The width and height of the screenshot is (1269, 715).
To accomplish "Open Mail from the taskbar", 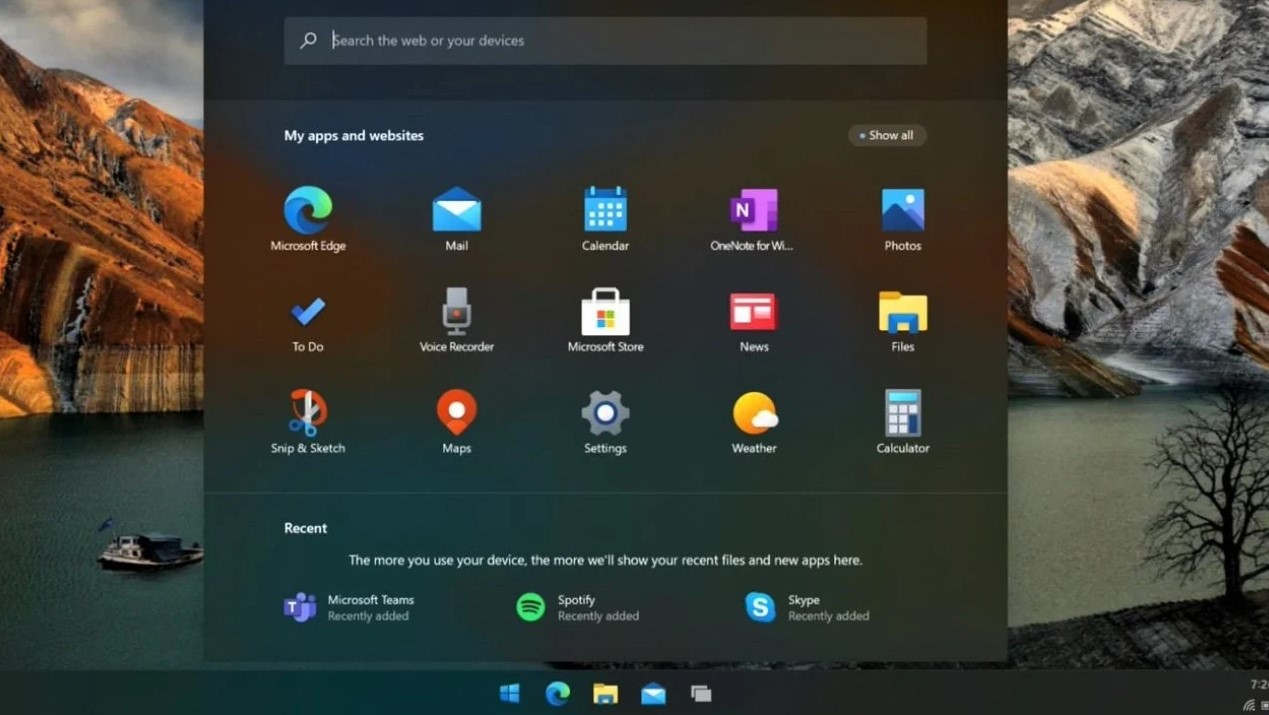I will point(653,693).
